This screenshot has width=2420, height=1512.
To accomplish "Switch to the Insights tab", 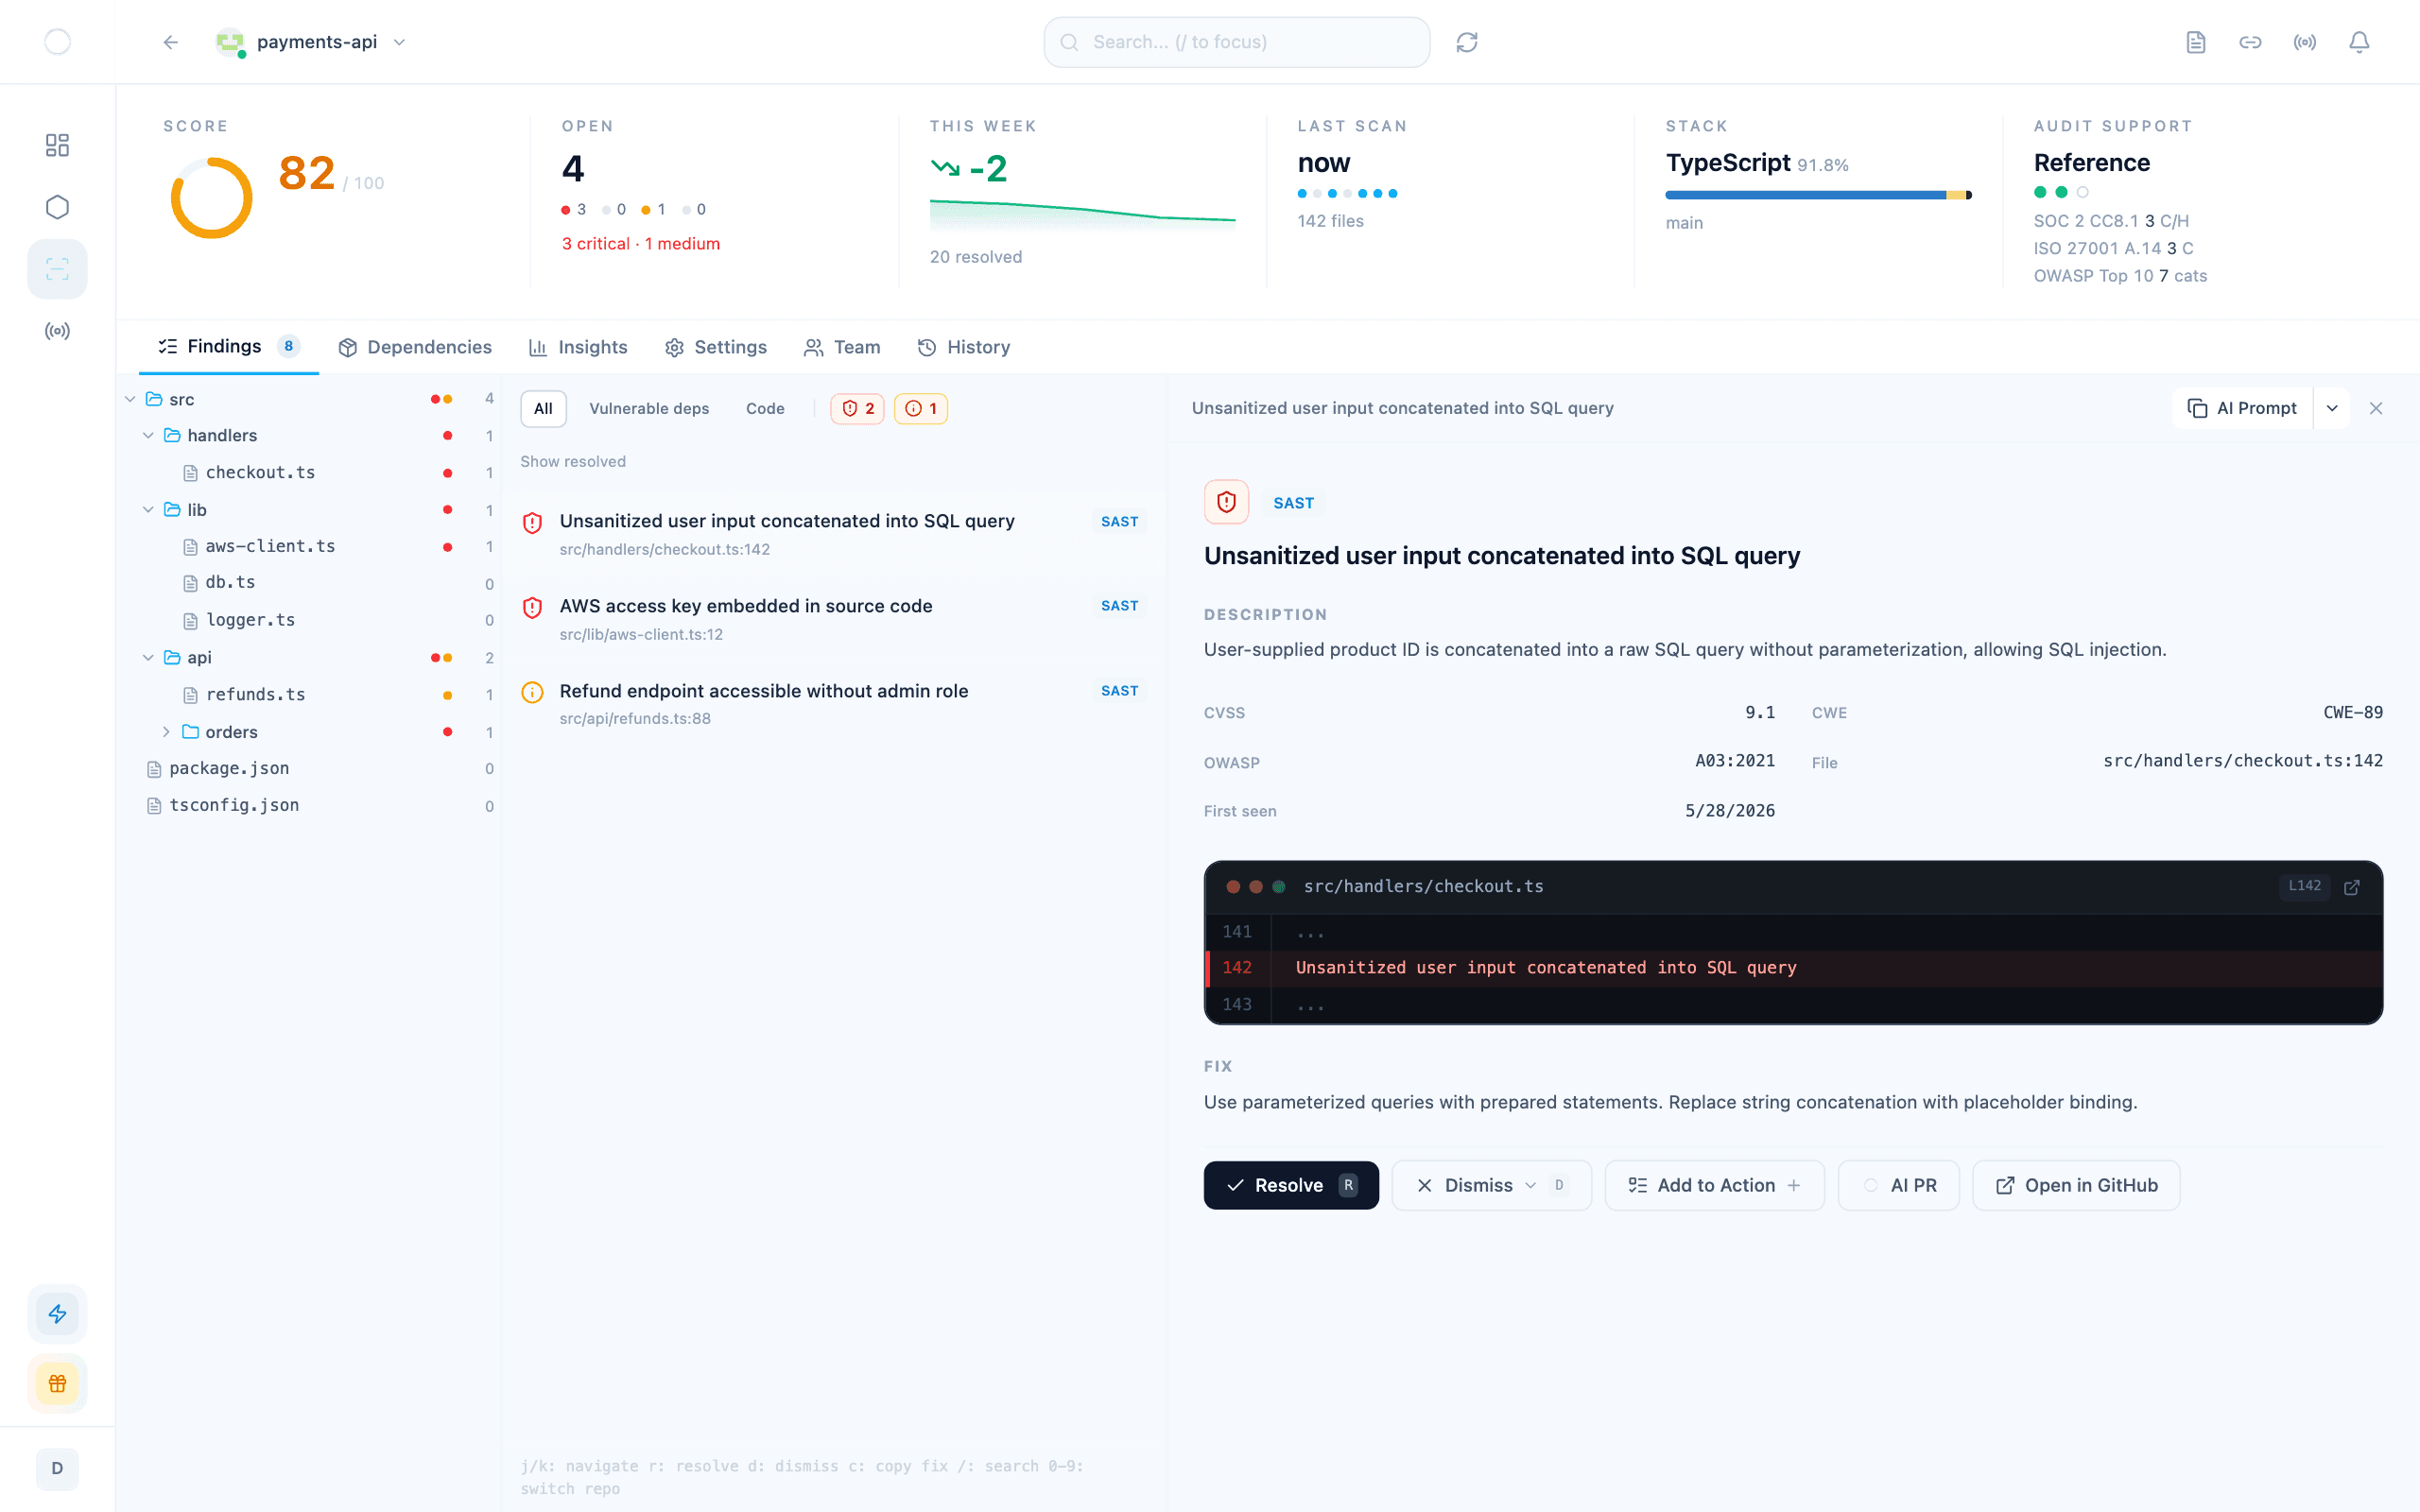I will (x=578, y=347).
